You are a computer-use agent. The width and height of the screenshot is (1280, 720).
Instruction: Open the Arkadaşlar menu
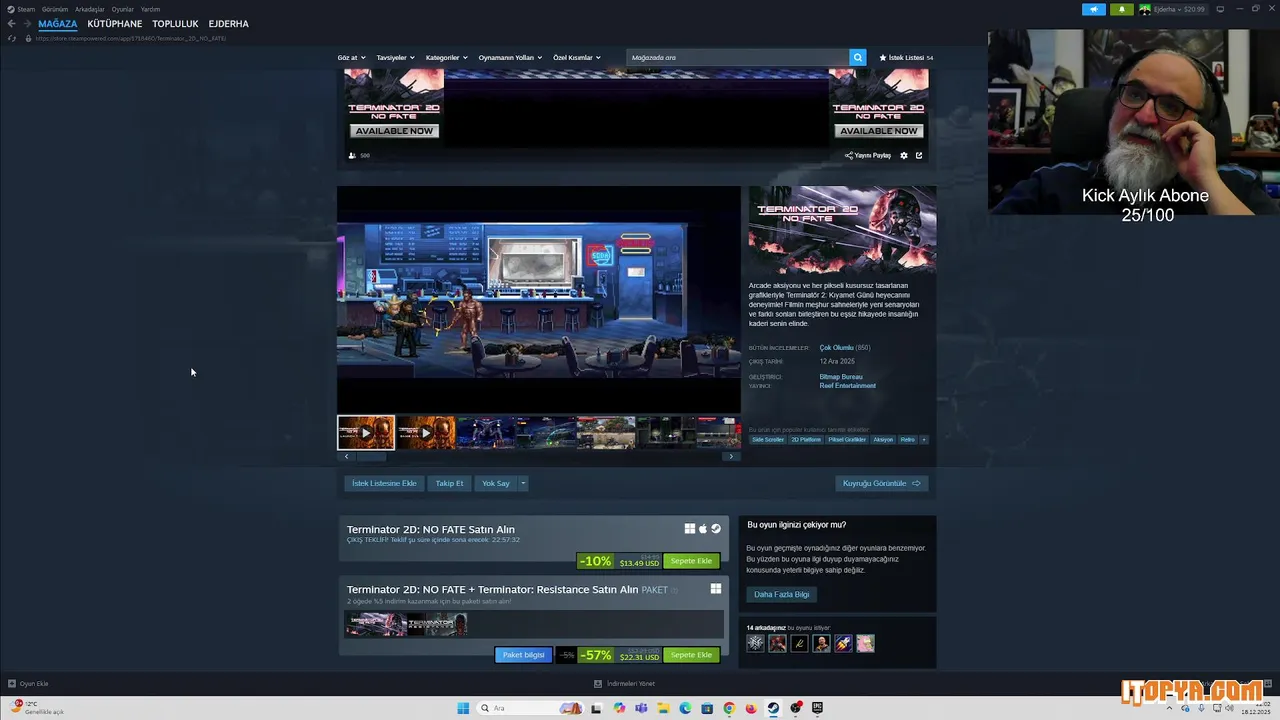coord(89,9)
